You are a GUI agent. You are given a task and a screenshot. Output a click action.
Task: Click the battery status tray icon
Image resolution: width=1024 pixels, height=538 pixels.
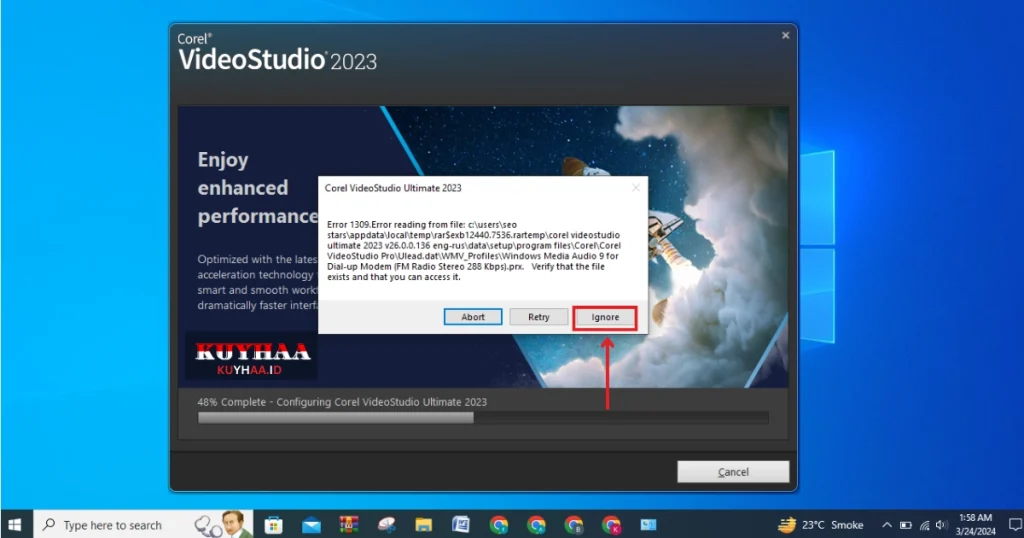point(905,525)
